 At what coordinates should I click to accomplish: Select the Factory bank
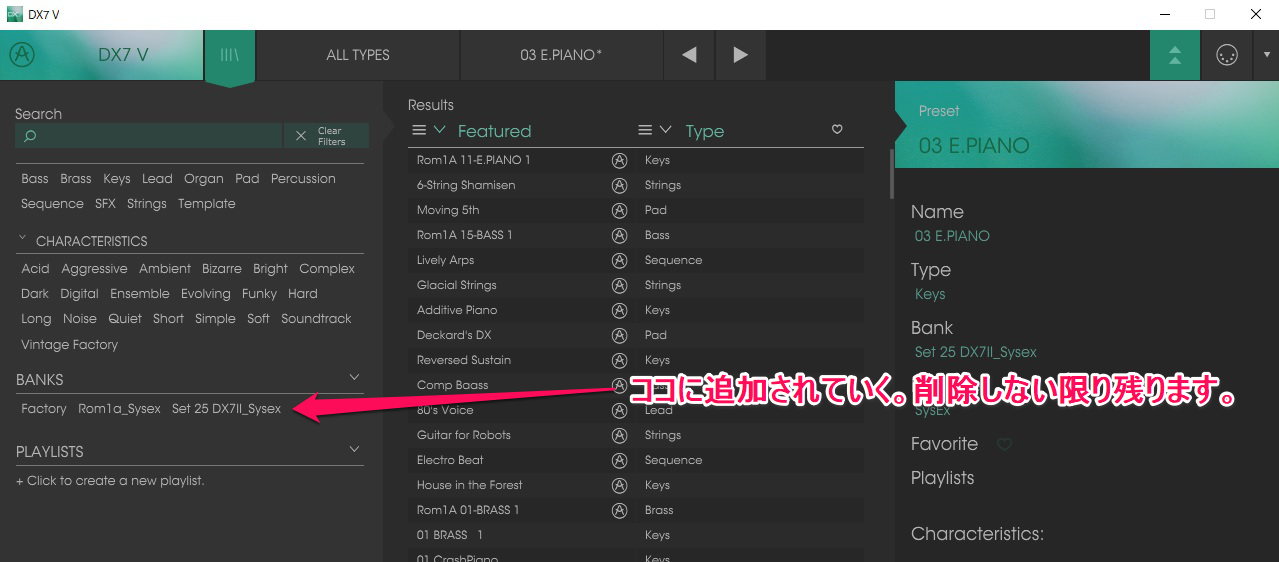point(44,409)
